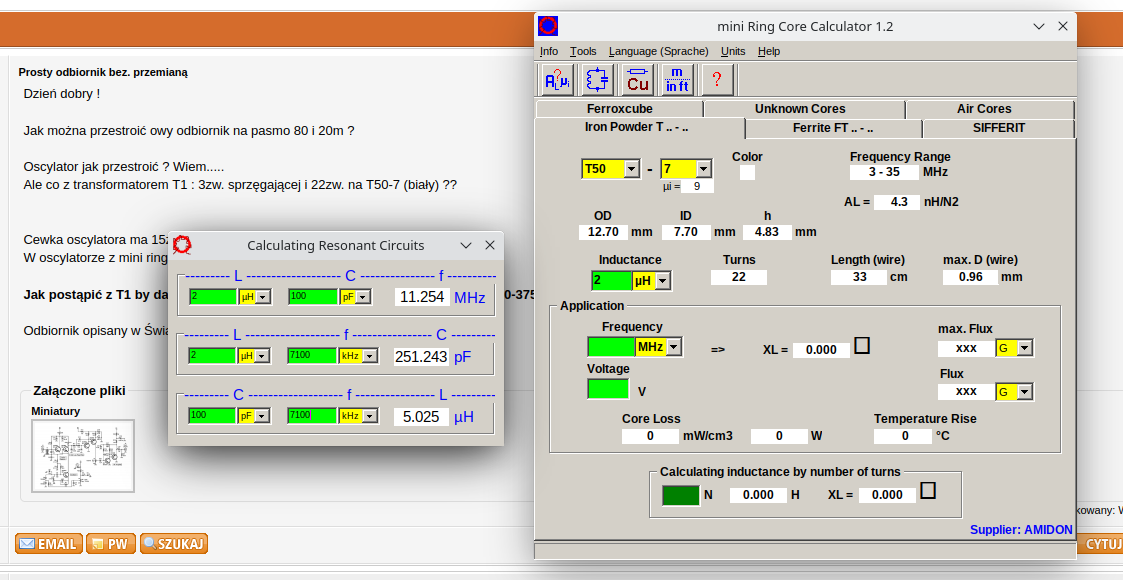
Task: Open the MHz frequency unit dropdown
Action: tap(674, 347)
